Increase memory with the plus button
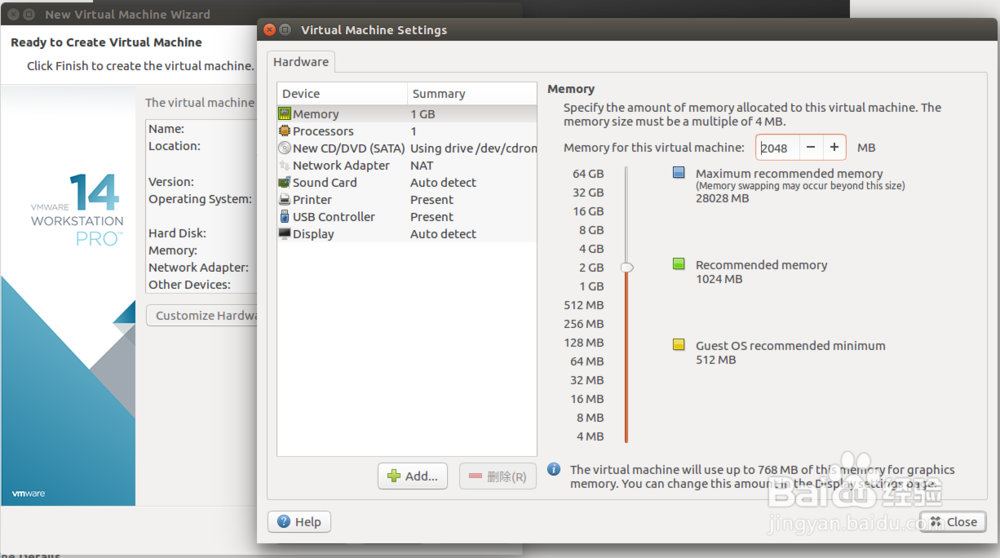This screenshot has height=558, width=1000. point(834,147)
